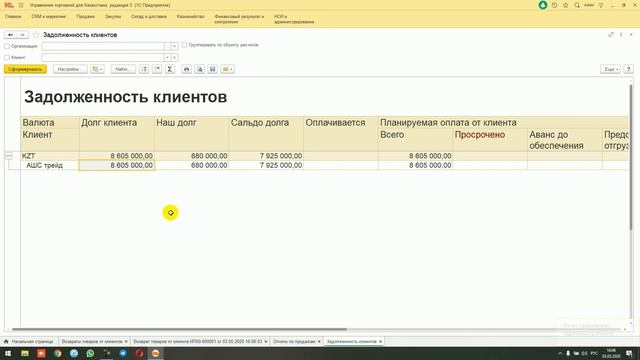Open the Еще dropdown menu
640x360 pixels.
[x=611, y=69]
